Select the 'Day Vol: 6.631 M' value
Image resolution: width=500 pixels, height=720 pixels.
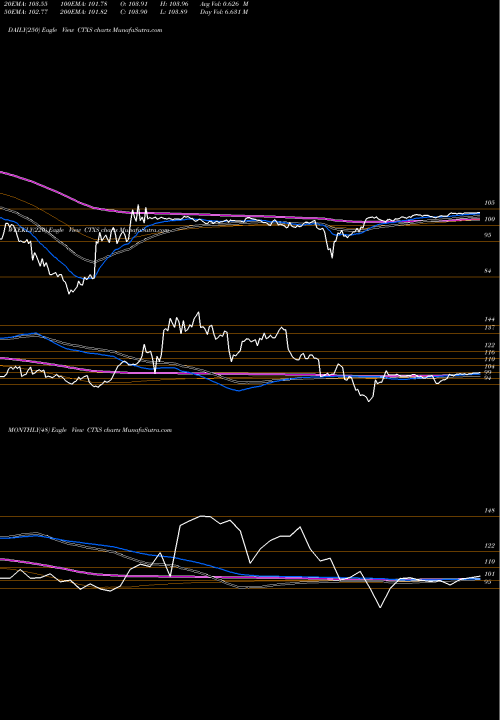[225, 12]
